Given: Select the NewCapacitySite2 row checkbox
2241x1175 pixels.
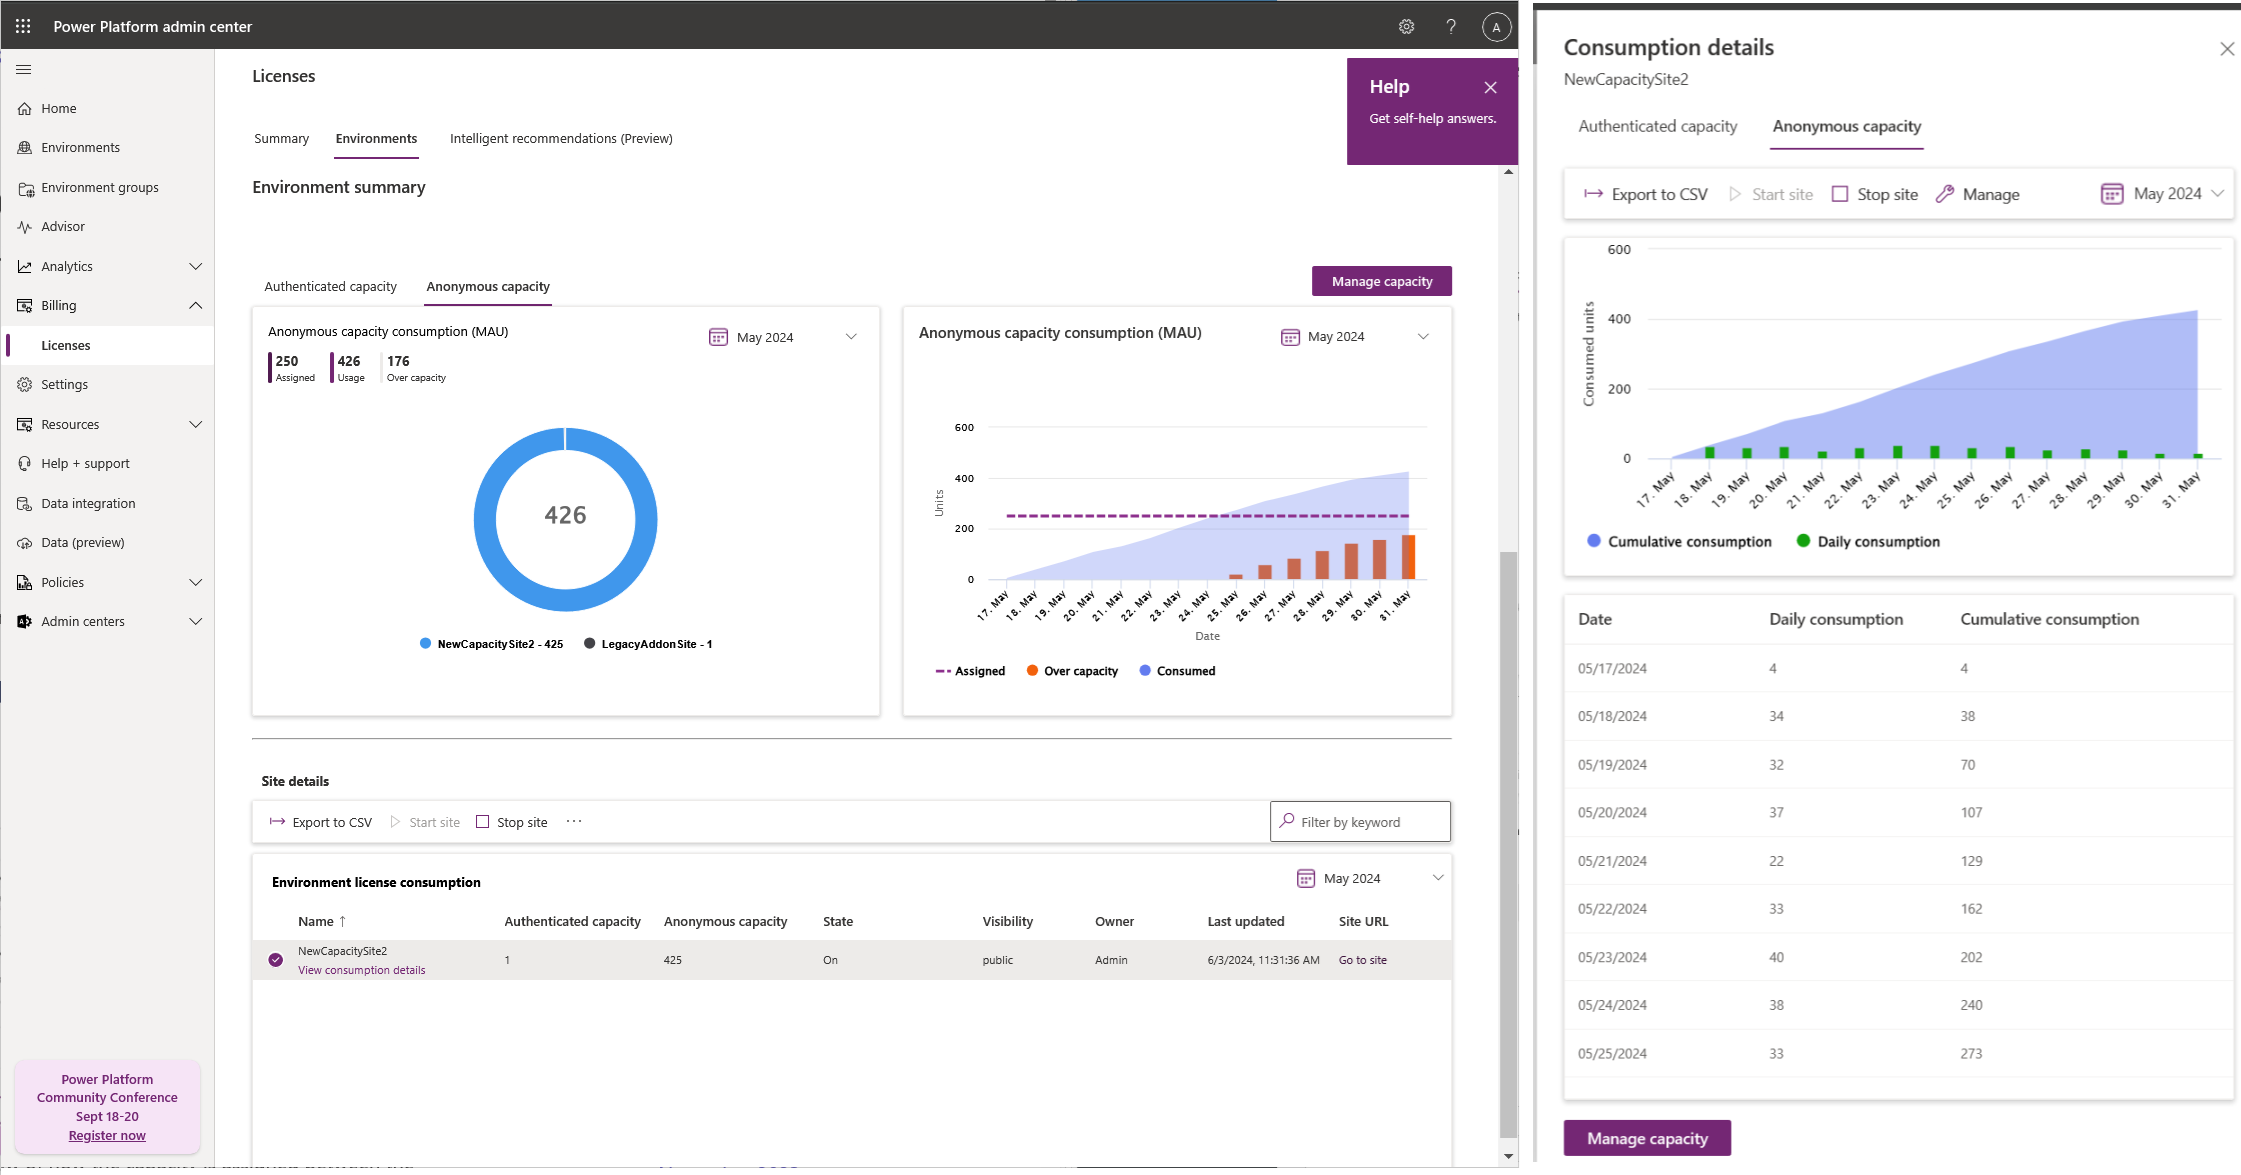Looking at the screenshot, I should point(274,959).
